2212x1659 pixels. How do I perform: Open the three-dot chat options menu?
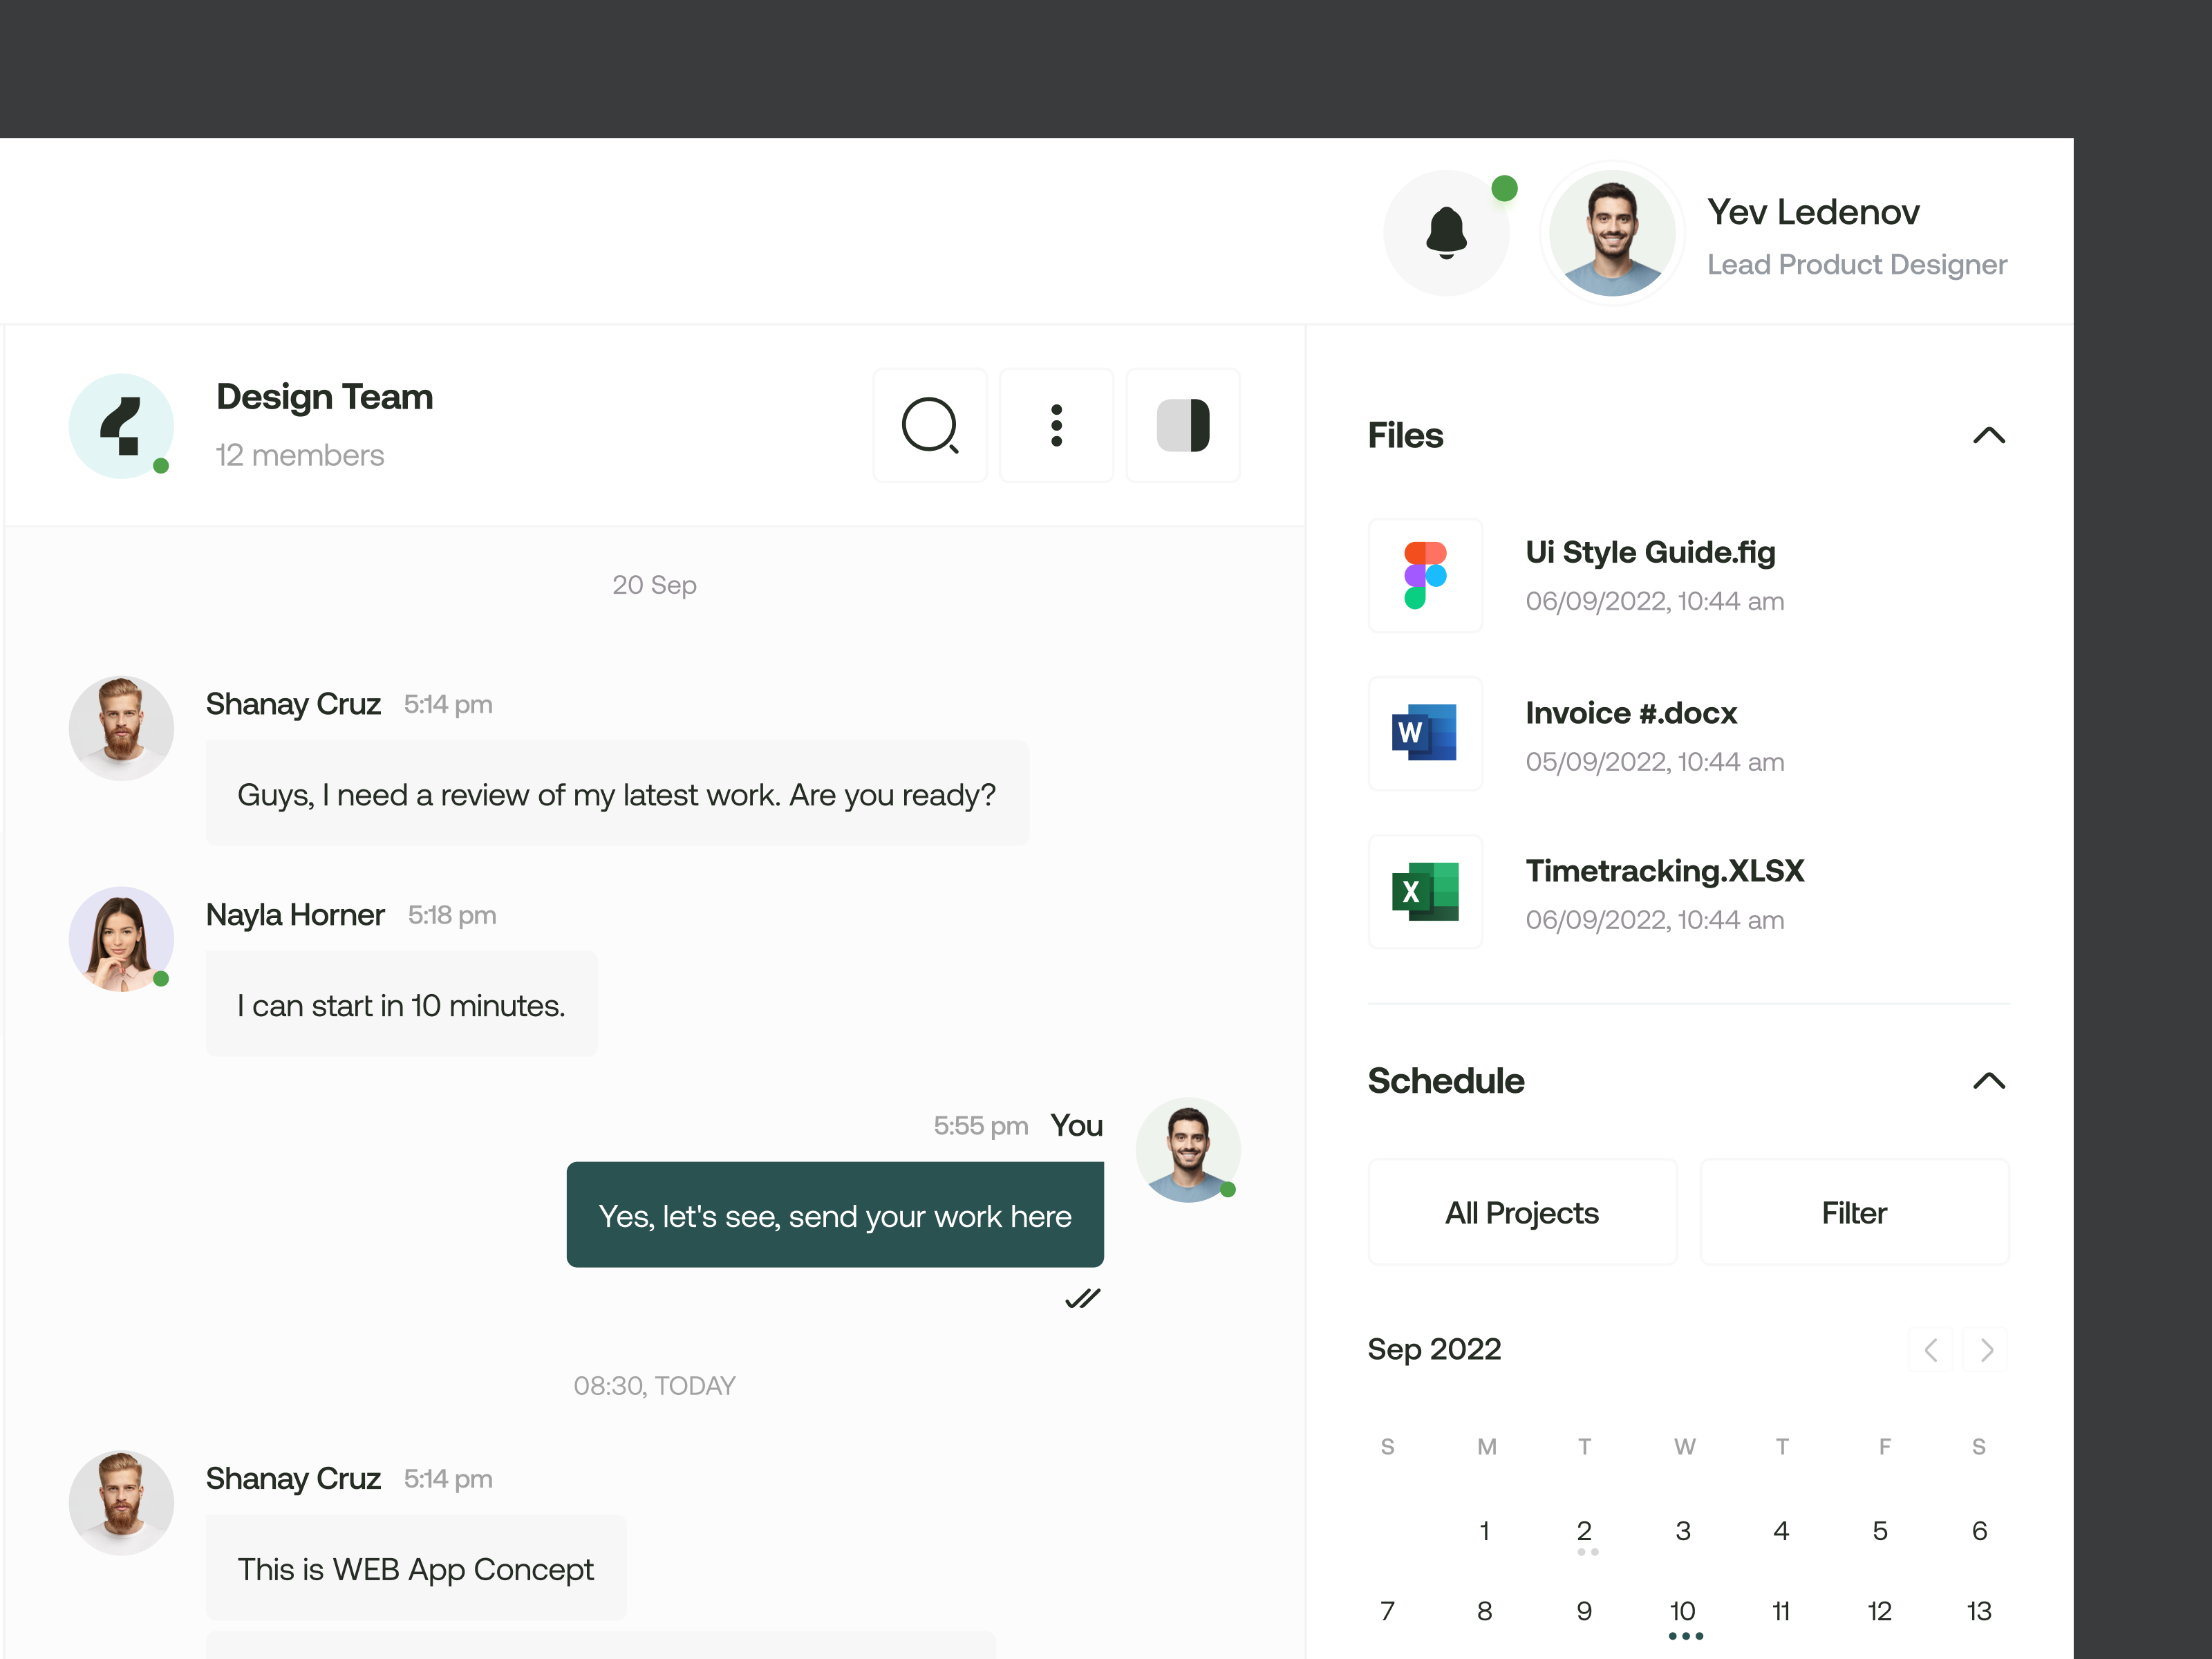(1056, 425)
